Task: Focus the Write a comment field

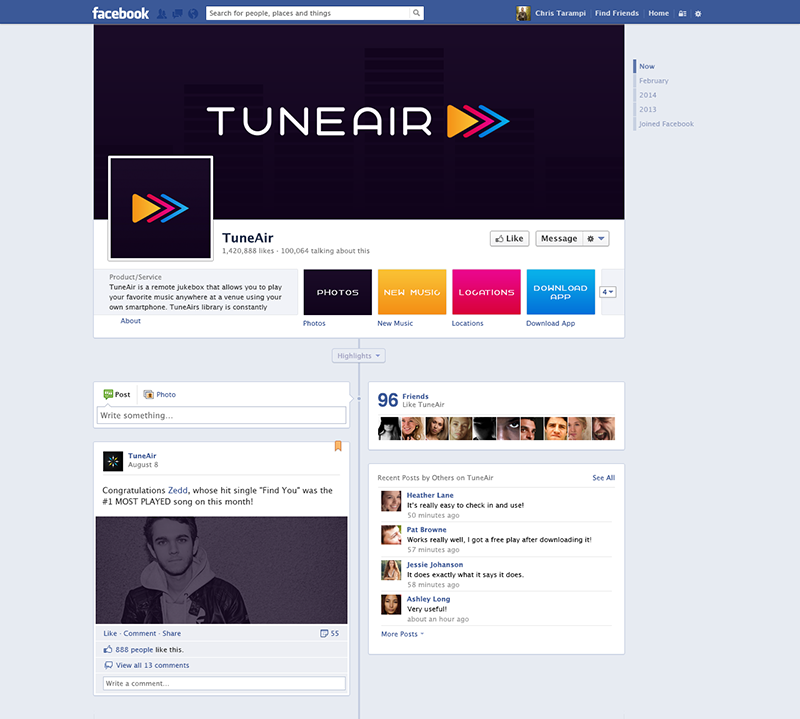Action: pos(224,683)
